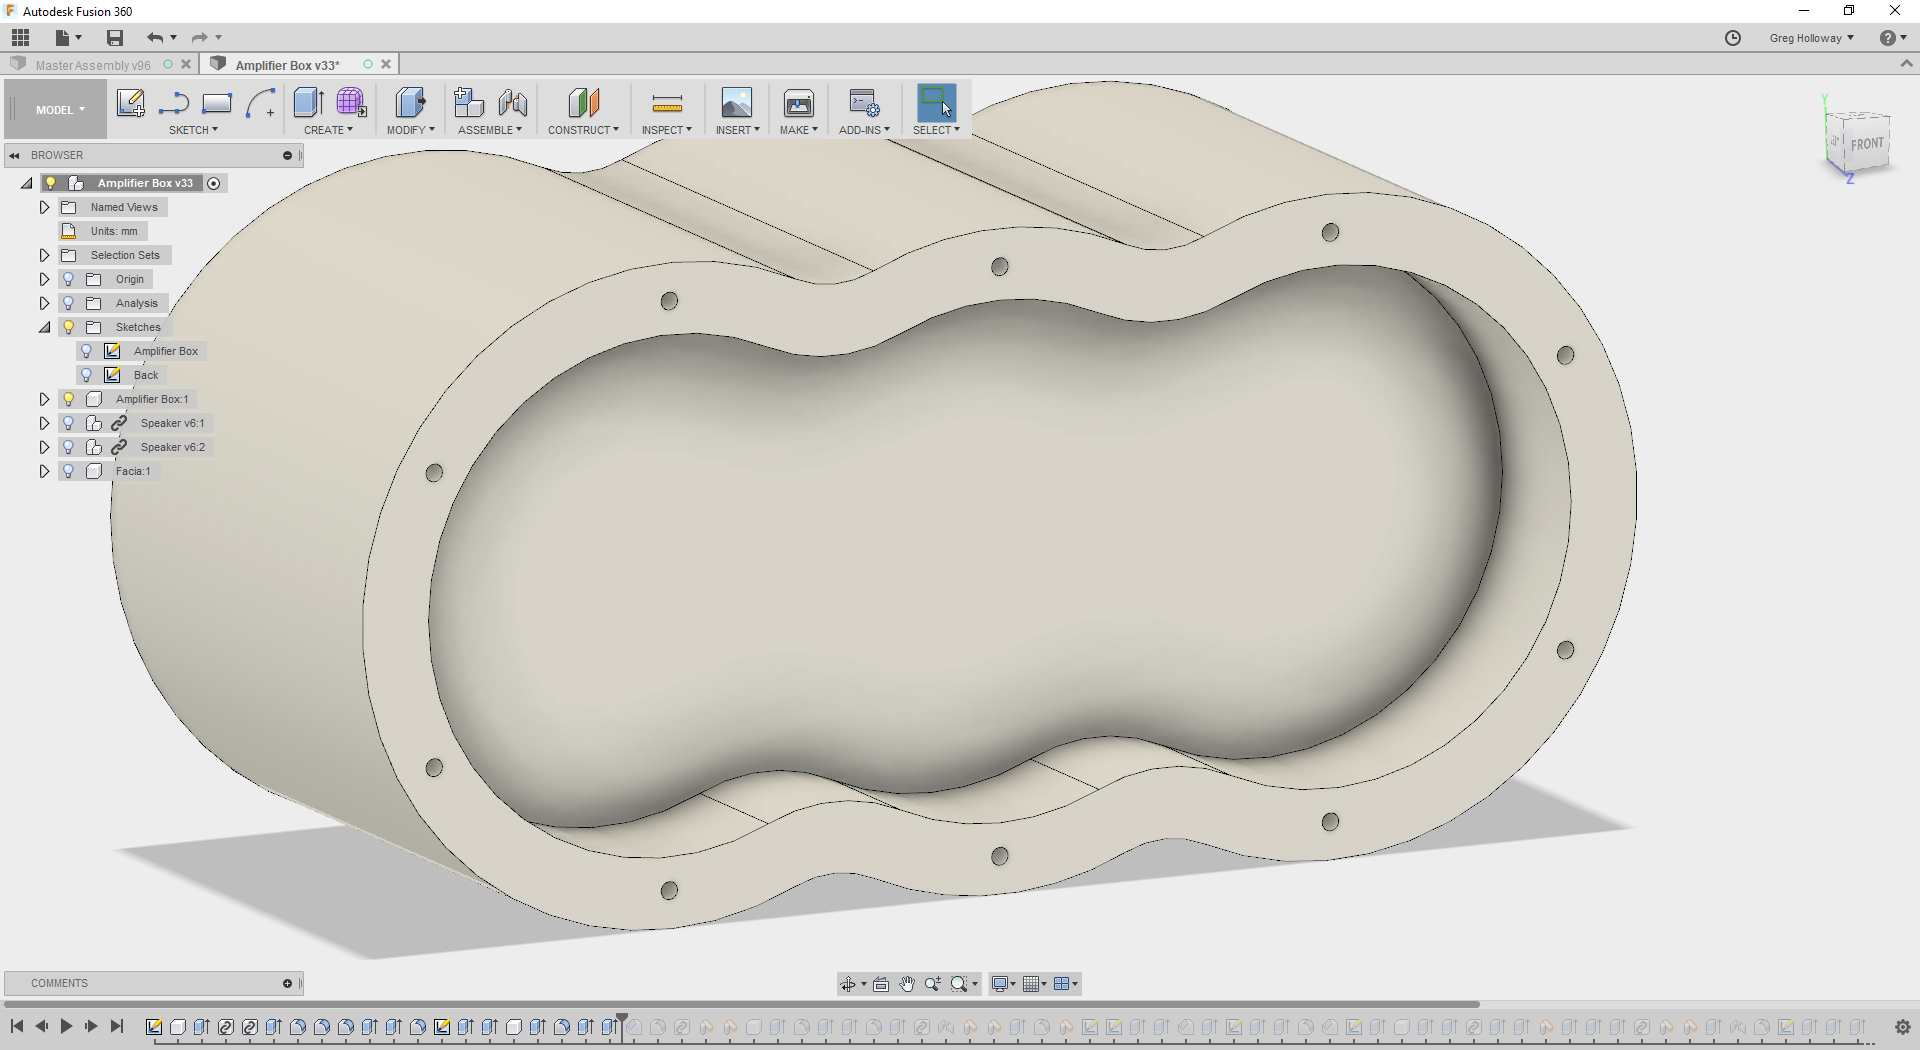Viewport: 1920px width, 1050px height.
Task: Hide the Back sketch with its lightbulb
Action: tap(86, 375)
